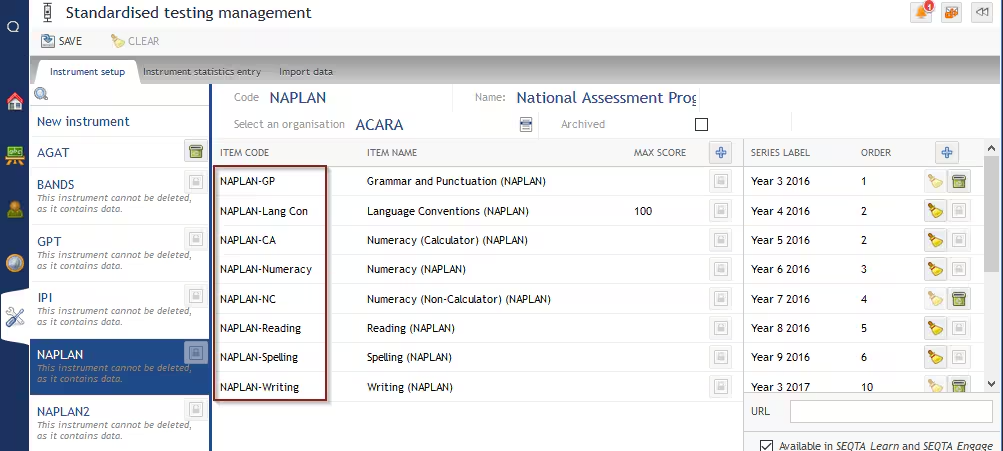Click the clear broom icon for Year 8 2016

pyautogui.click(x=935, y=328)
